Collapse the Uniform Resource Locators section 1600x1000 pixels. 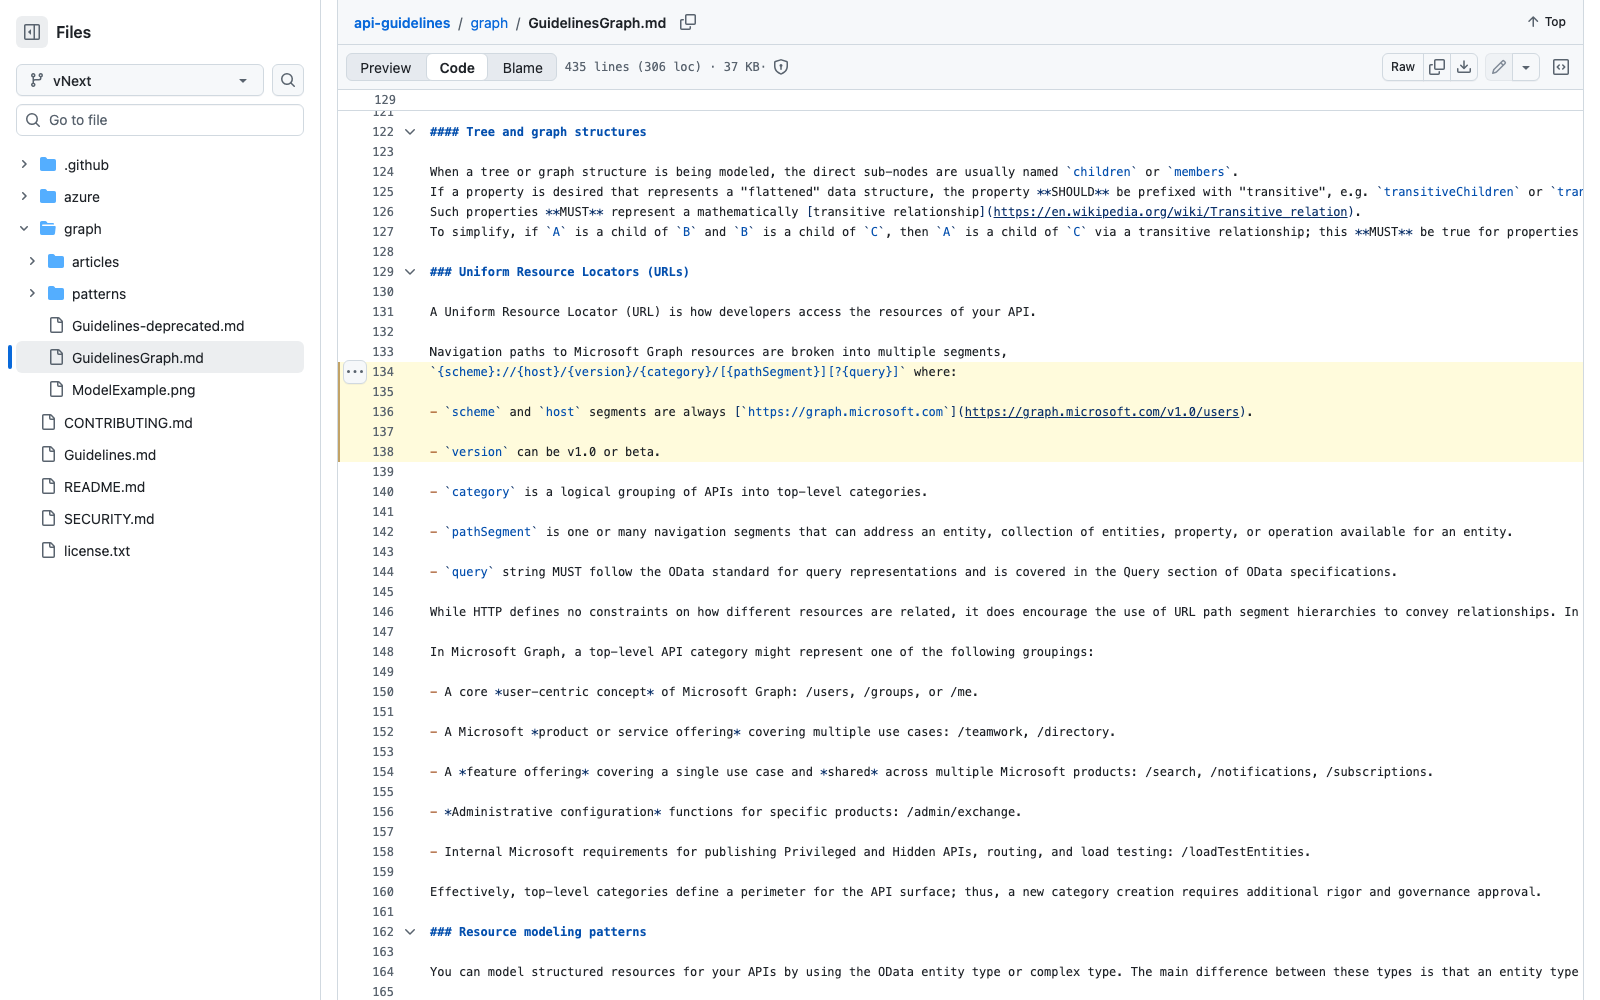pos(410,272)
